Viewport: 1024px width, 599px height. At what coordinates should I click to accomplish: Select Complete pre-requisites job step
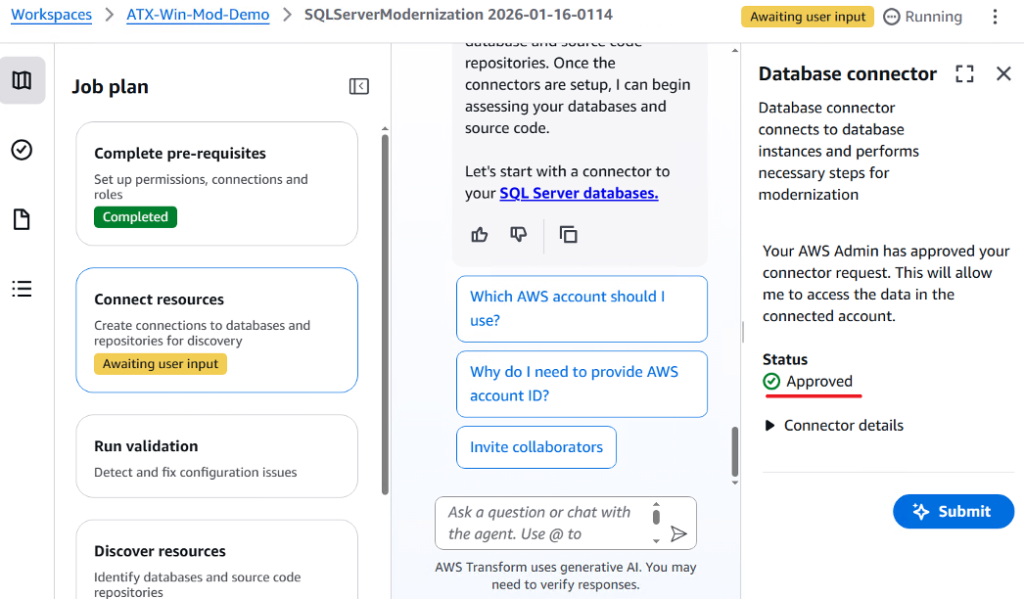pos(216,184)
